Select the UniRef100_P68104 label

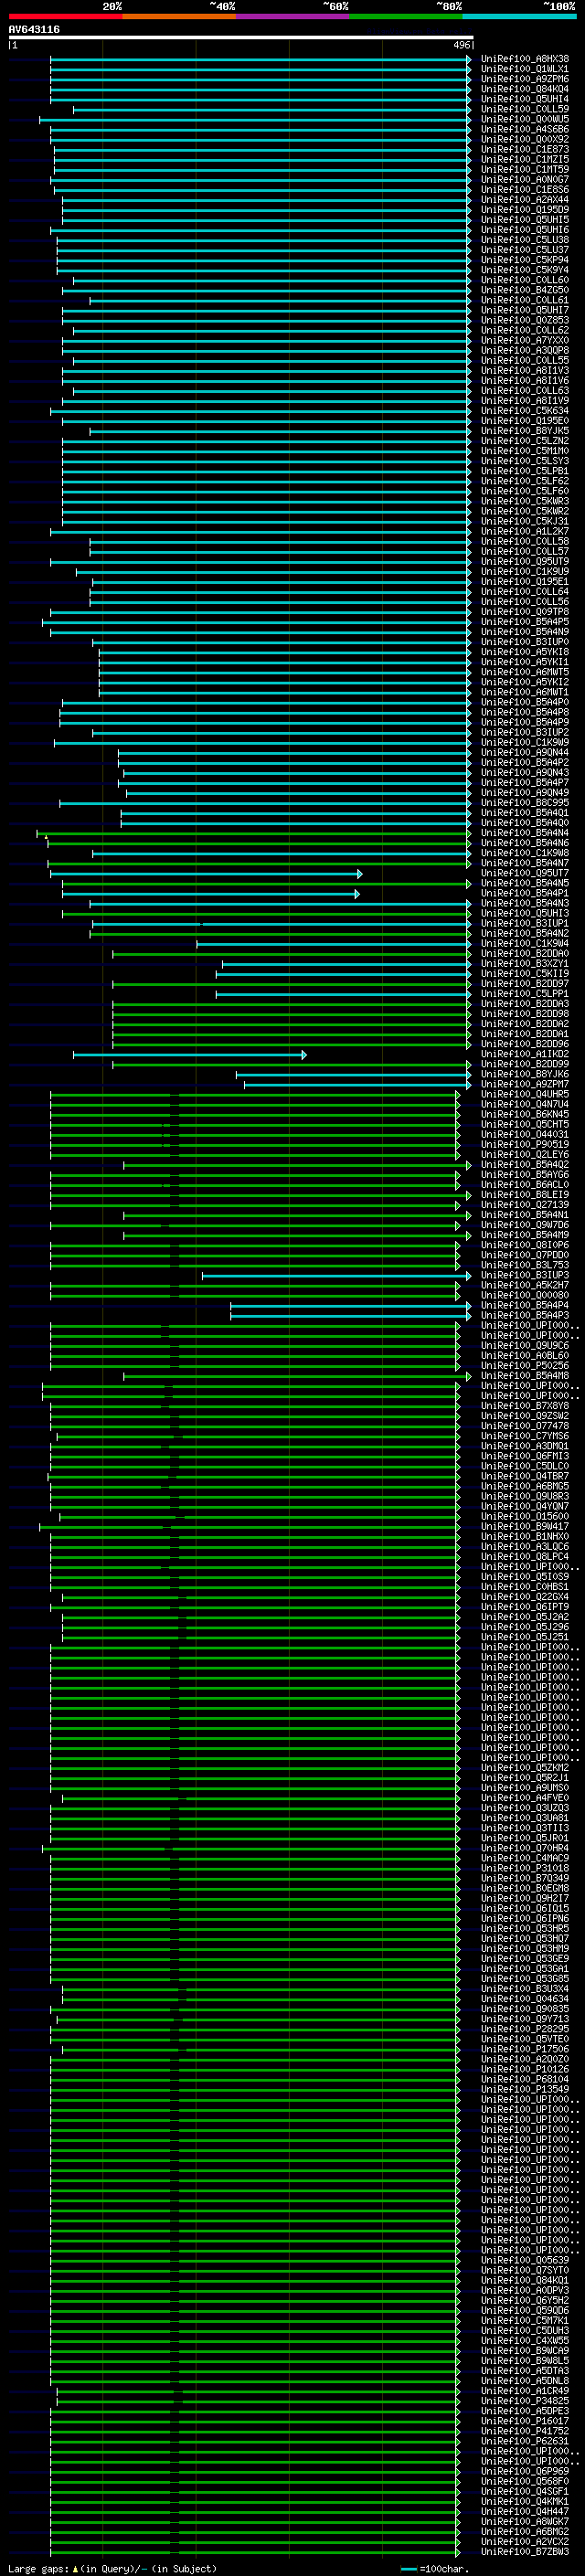coord(524,2079)
